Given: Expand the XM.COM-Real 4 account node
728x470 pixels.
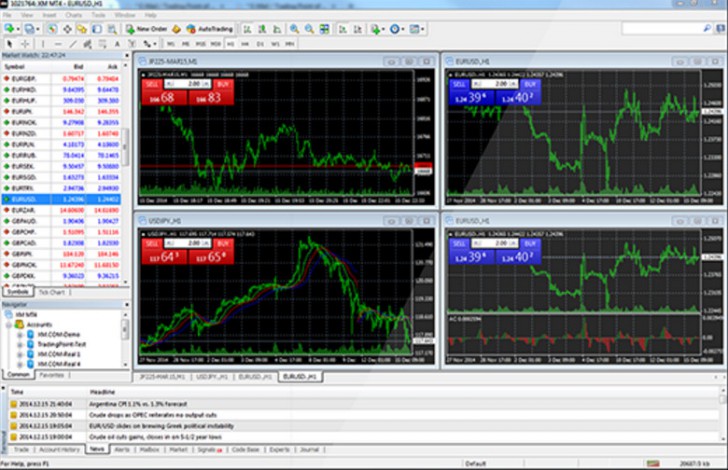Looking at the screenshot, I should coord(20,364).
